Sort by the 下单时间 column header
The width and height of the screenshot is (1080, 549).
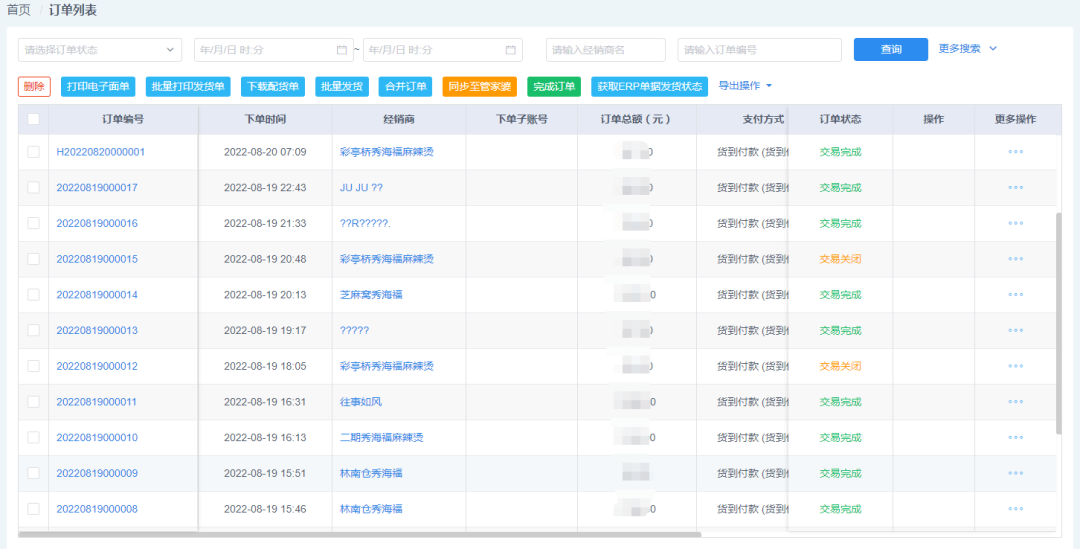[265, 119]
